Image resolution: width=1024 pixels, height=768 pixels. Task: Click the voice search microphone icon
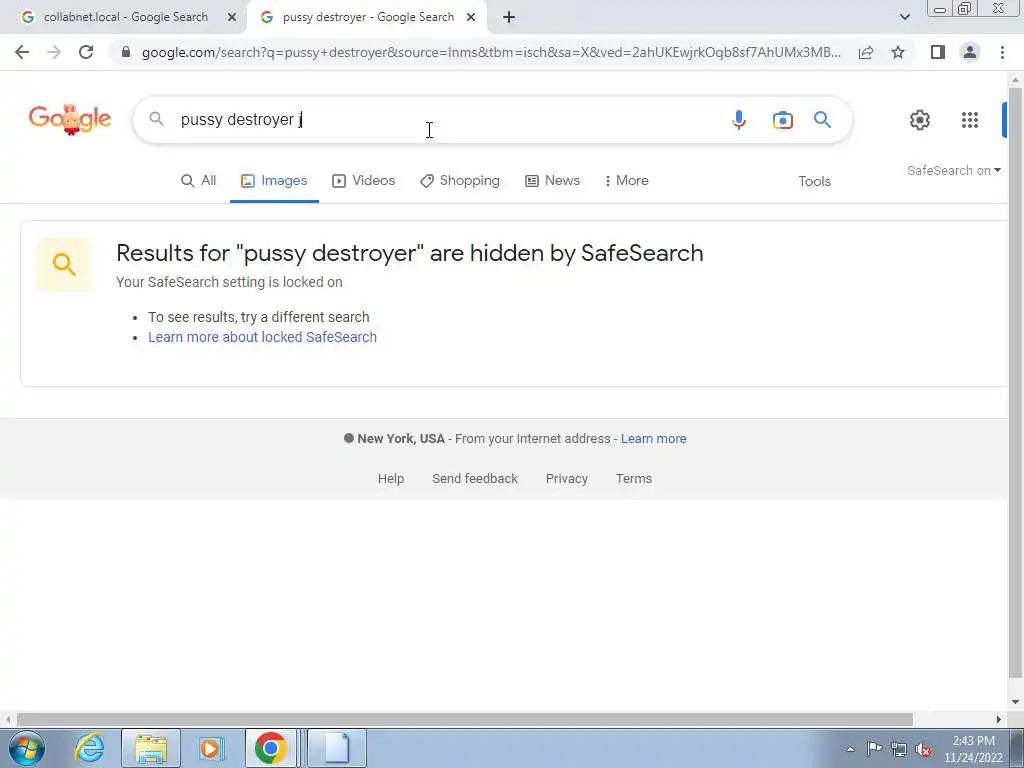(x=739, y=120)
